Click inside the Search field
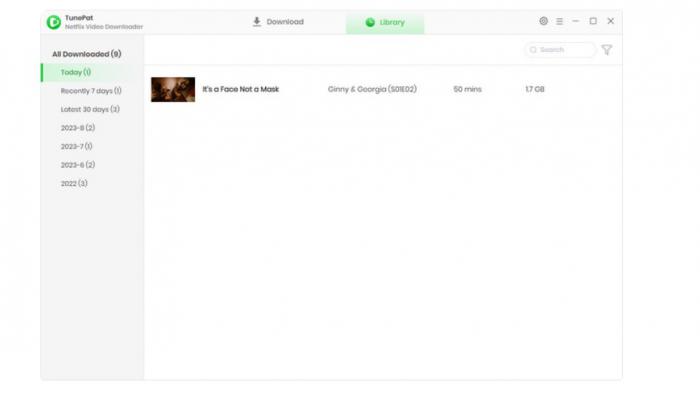This screenshot has width=700, height=402. coord(560,50)
